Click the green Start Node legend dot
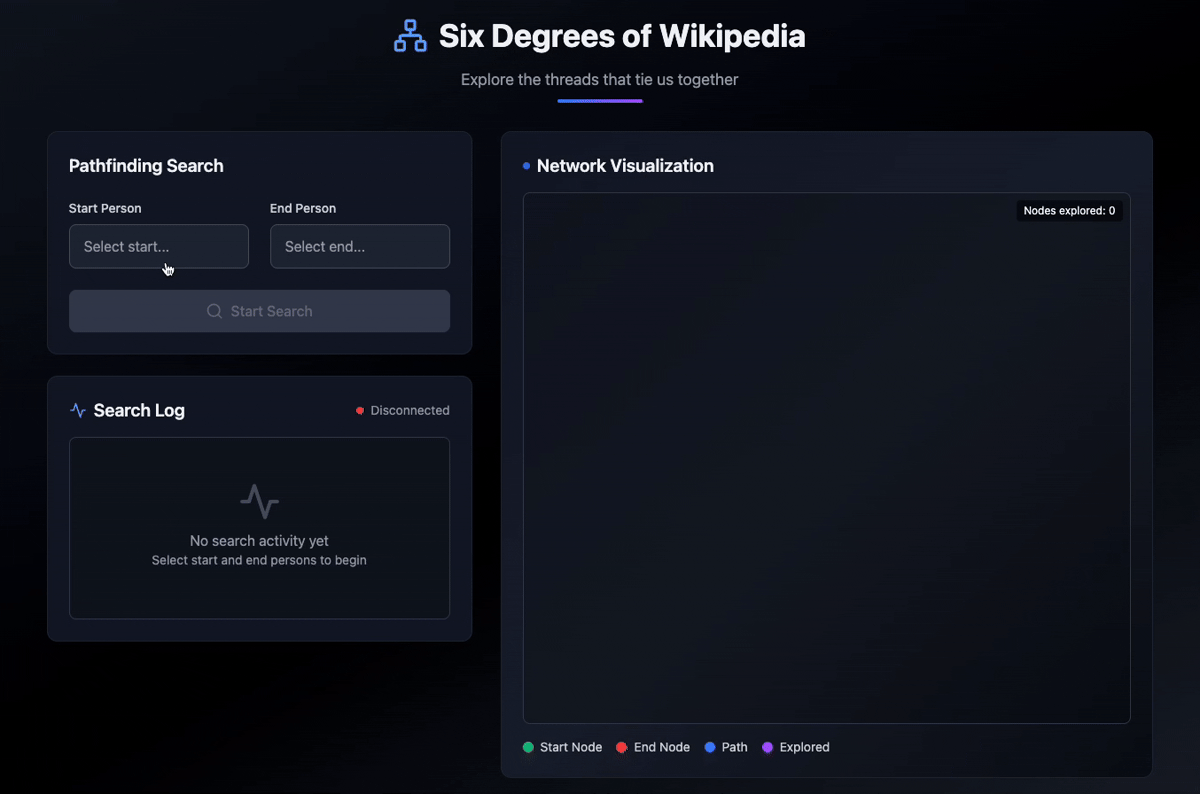Viewport: 1200px width, 794px height. pyautogui.click(x=527, y=747)
